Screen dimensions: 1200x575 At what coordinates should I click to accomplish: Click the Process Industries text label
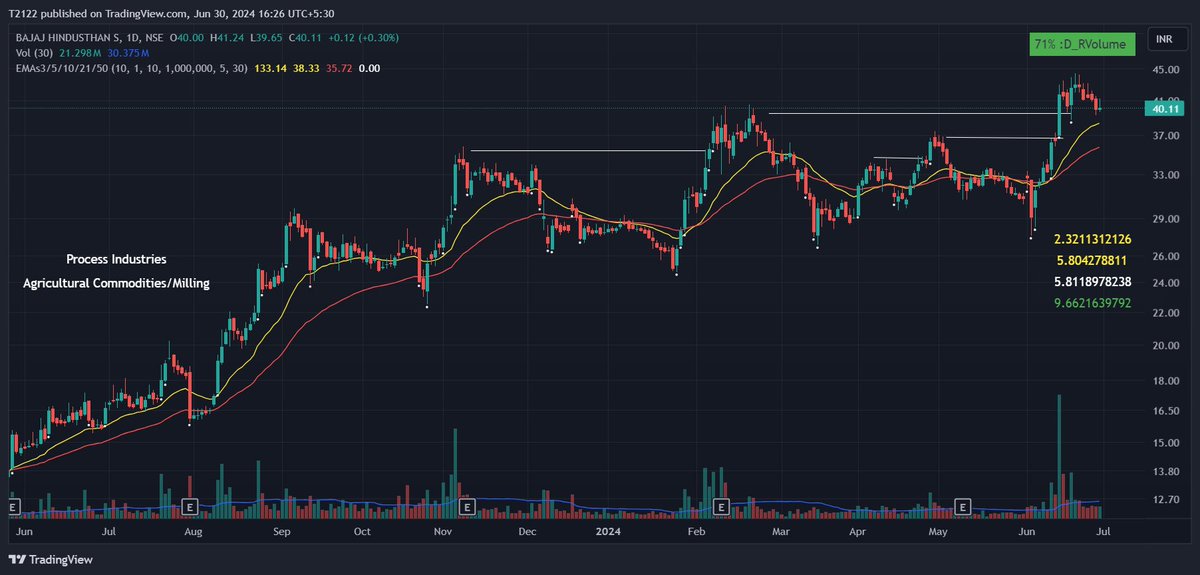pyautogui.click(x=116, y=259)
